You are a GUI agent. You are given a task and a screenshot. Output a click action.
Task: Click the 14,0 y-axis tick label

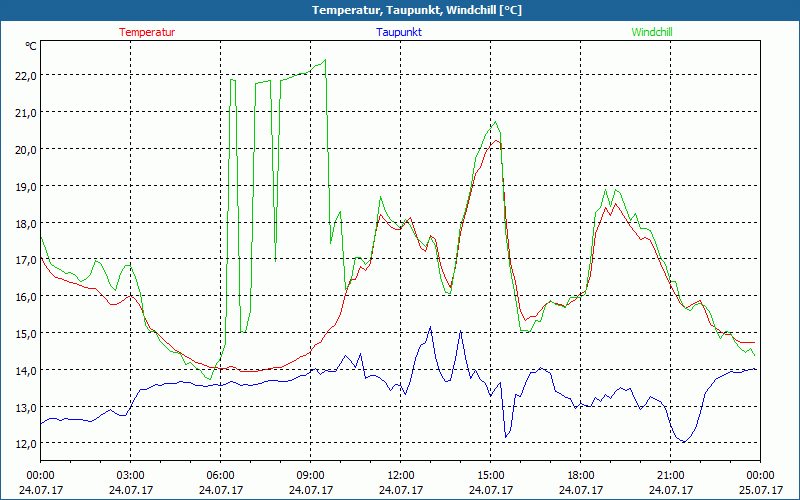click(x=24, y=371)
